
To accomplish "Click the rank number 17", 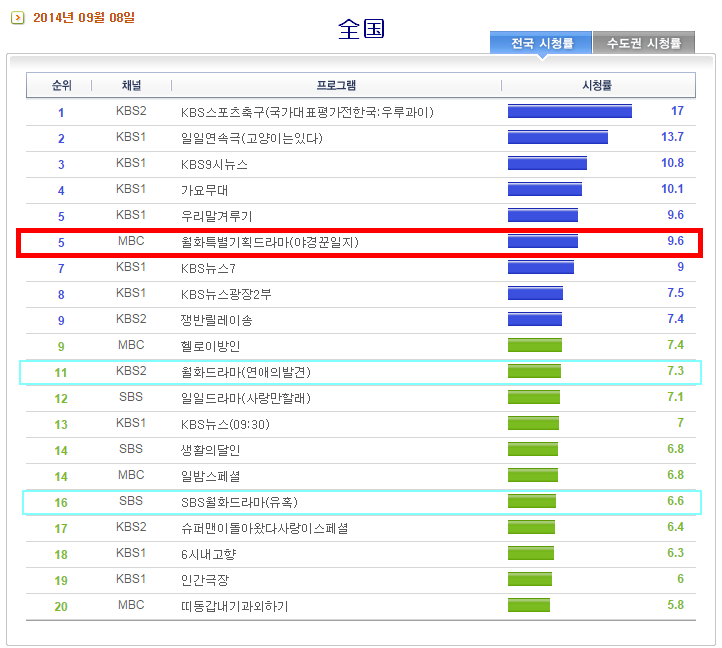I will point(61,529).
